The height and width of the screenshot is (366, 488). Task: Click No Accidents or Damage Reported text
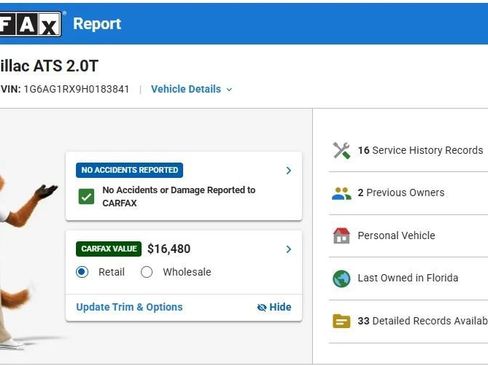pos(179,196)
